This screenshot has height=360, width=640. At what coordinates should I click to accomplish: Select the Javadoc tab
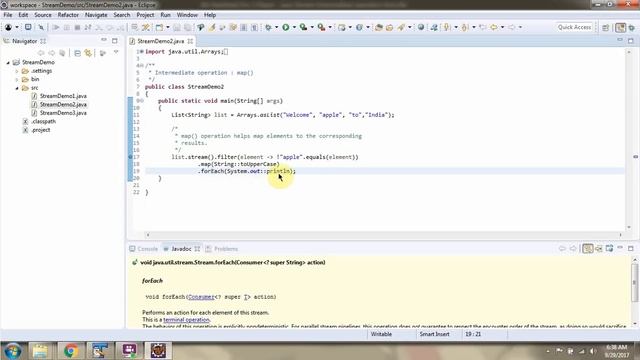click(x=181, y=249)
